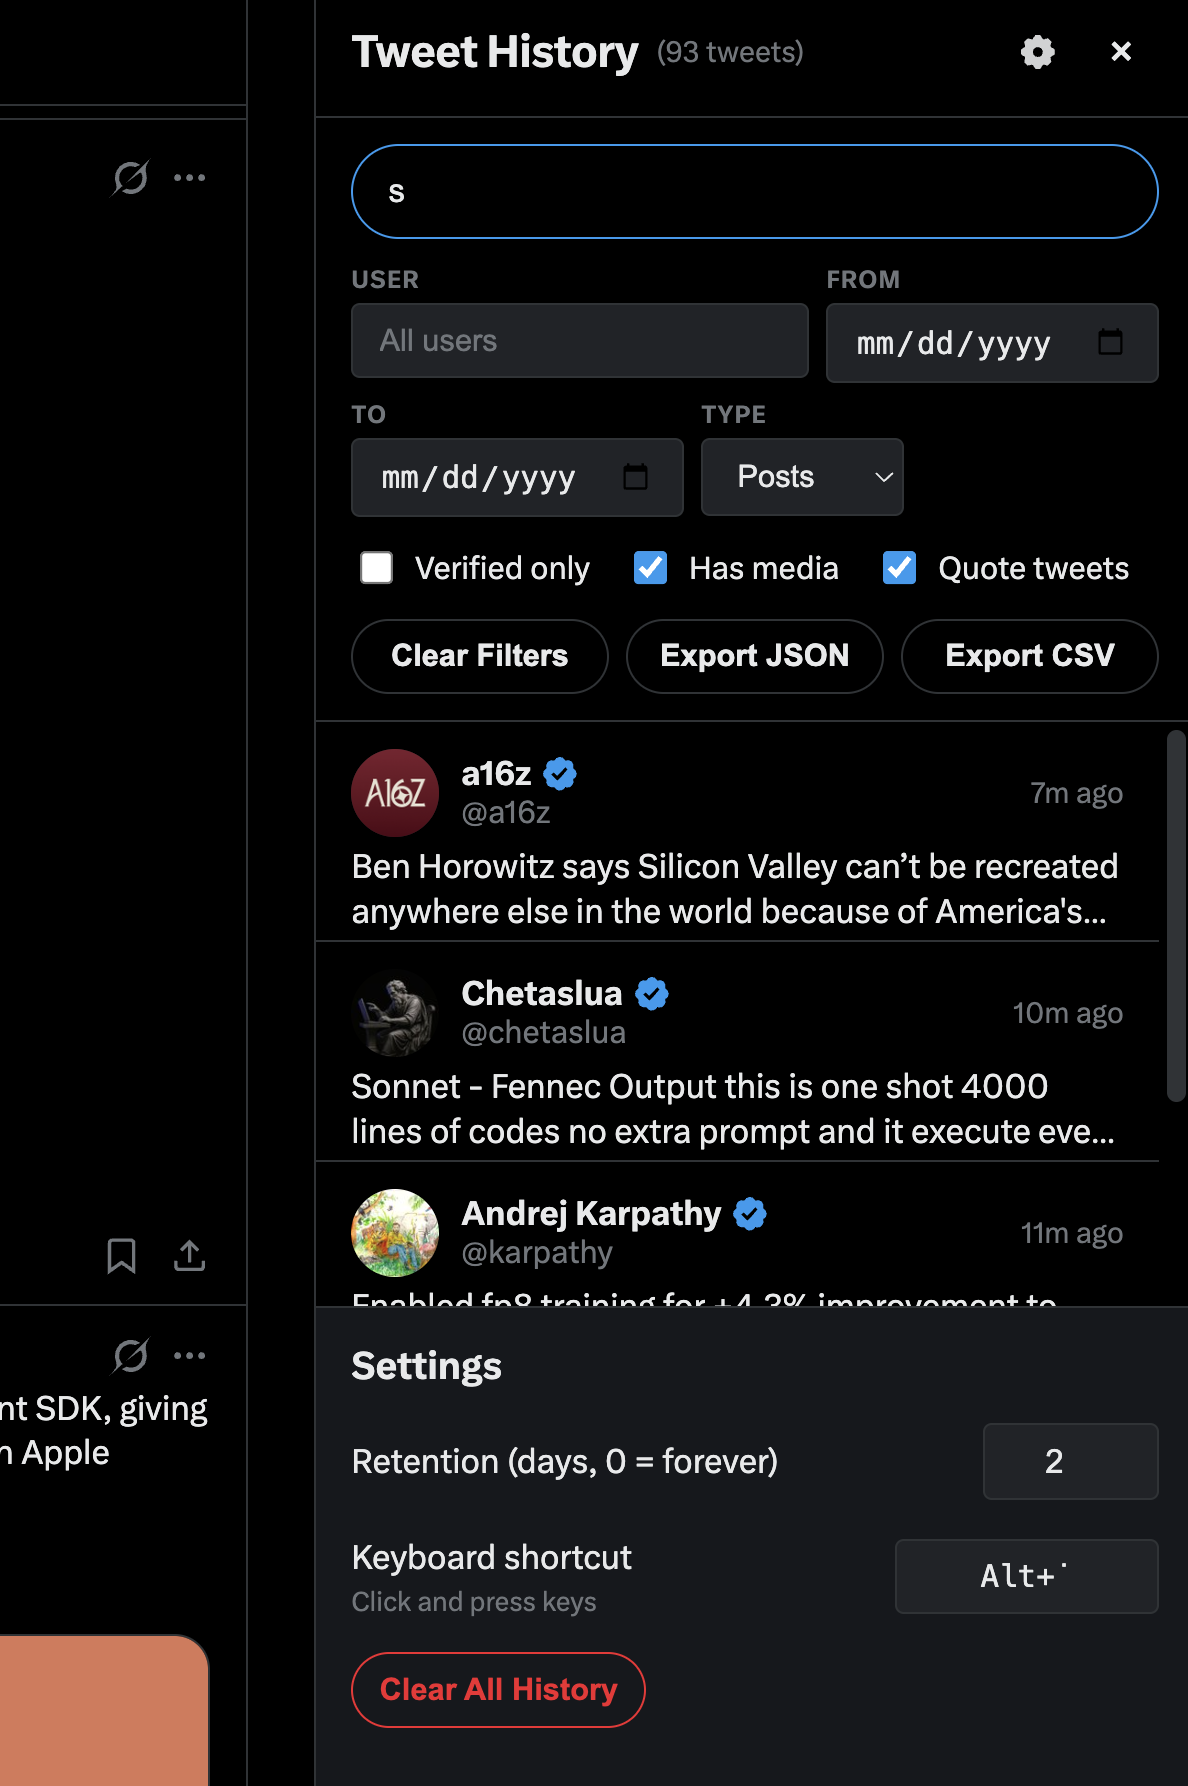Disable the Quote tweets checkbox

pyautogui.click(x=900, y=568)
